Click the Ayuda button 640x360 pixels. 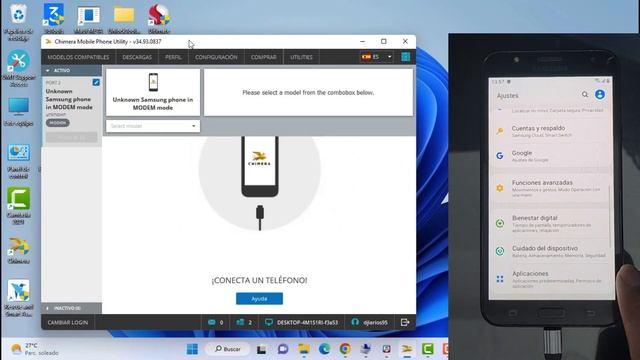coord(259,299)
